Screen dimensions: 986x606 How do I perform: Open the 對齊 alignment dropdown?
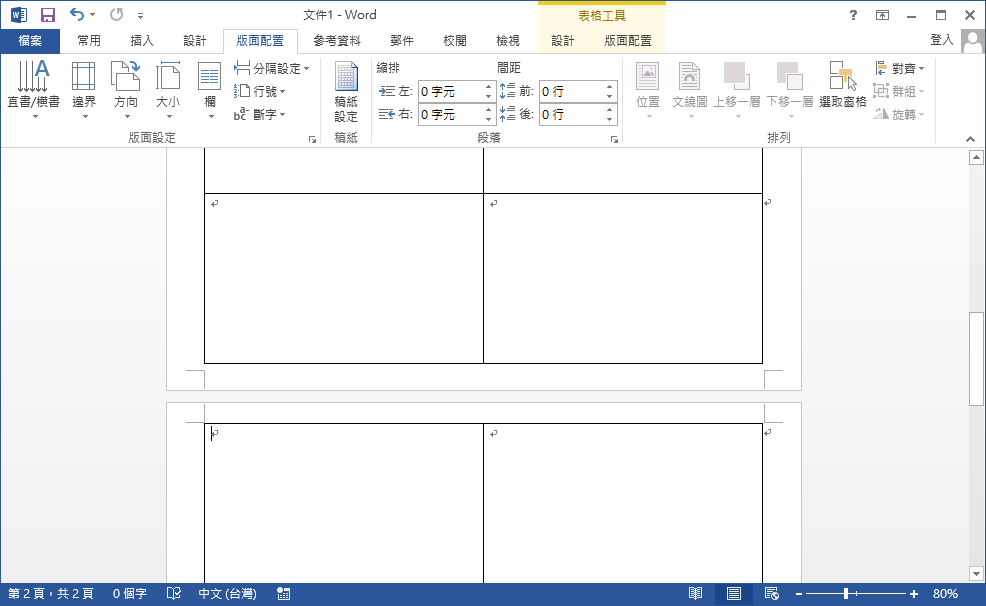899,68
